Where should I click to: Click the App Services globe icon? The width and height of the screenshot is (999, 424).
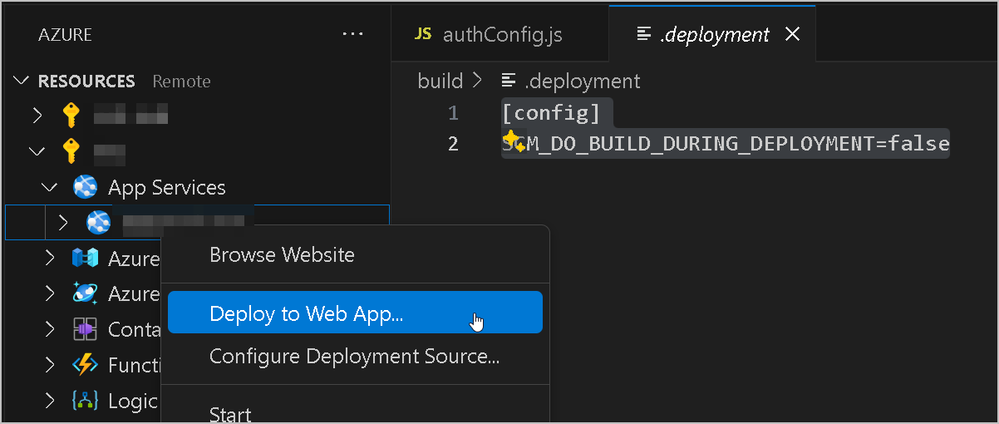pos(85,187)
